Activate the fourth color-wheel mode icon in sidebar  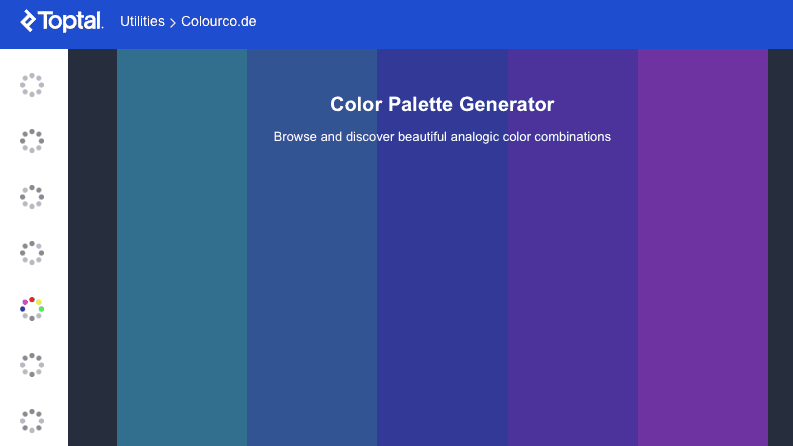click(x=32, y=253)
